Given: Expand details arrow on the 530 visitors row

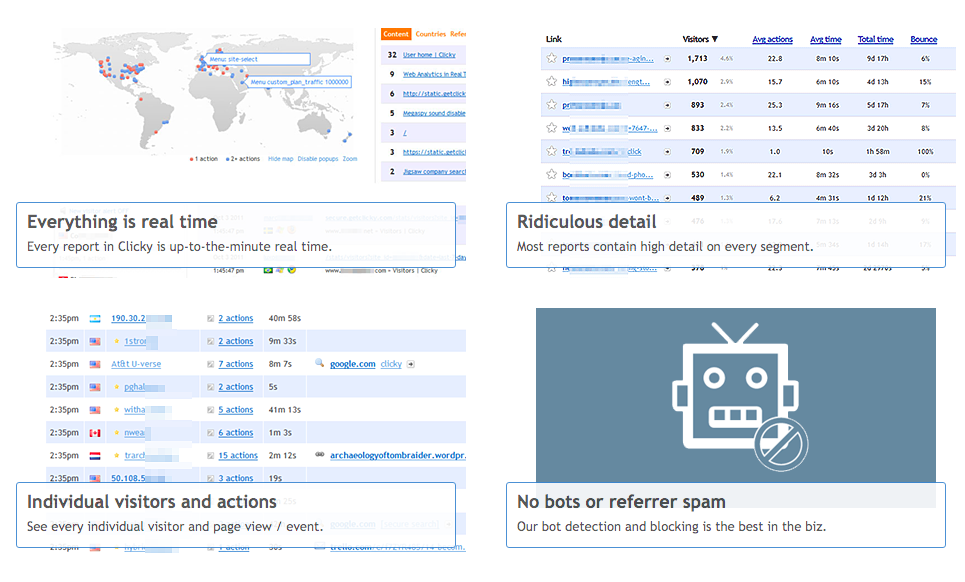Looking at the screenshot, I should click(667, 175).
